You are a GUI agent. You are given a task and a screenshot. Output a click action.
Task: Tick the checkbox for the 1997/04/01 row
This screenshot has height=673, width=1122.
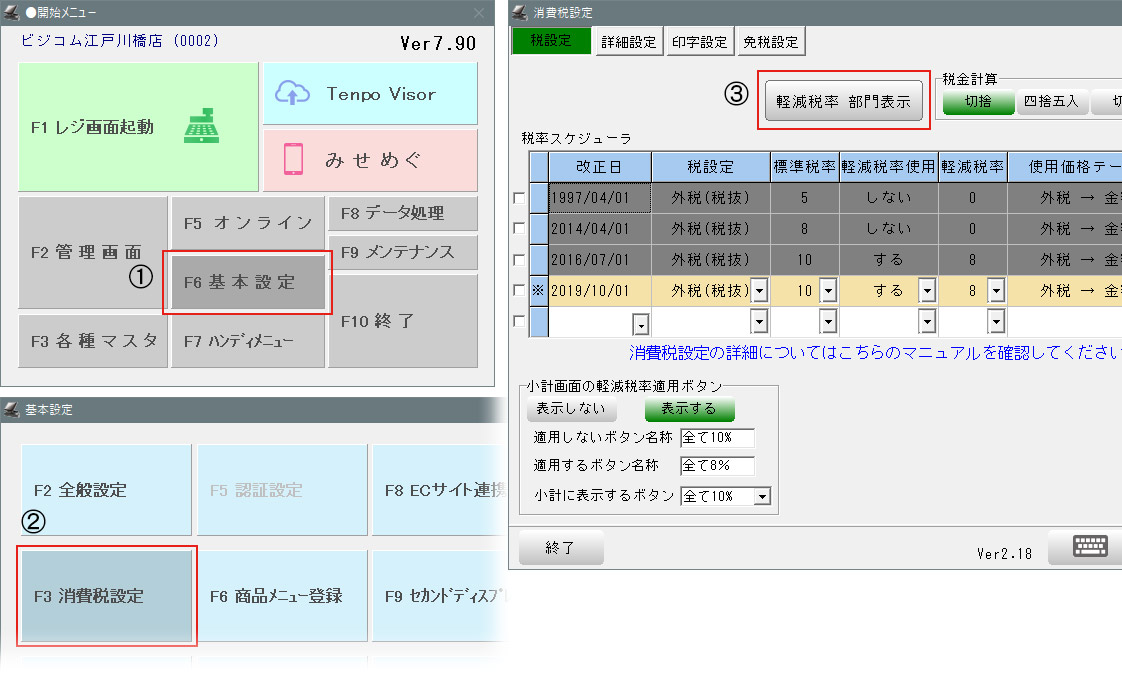point(518,198)
